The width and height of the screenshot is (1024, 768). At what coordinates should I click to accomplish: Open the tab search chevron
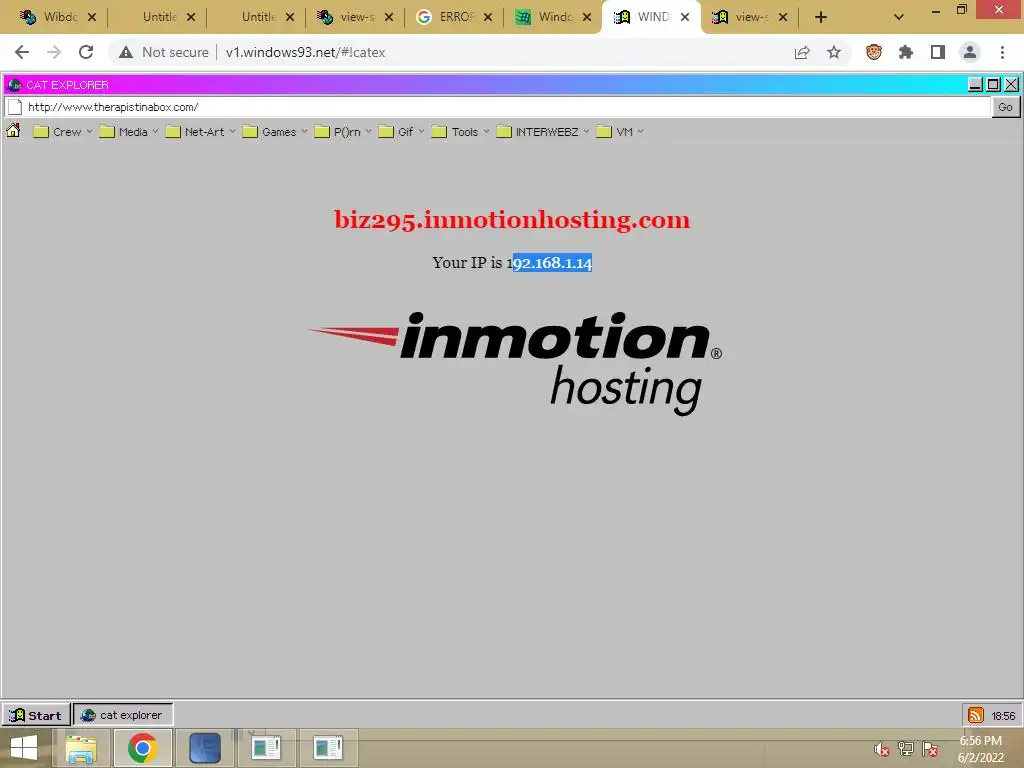pos(899,17)
